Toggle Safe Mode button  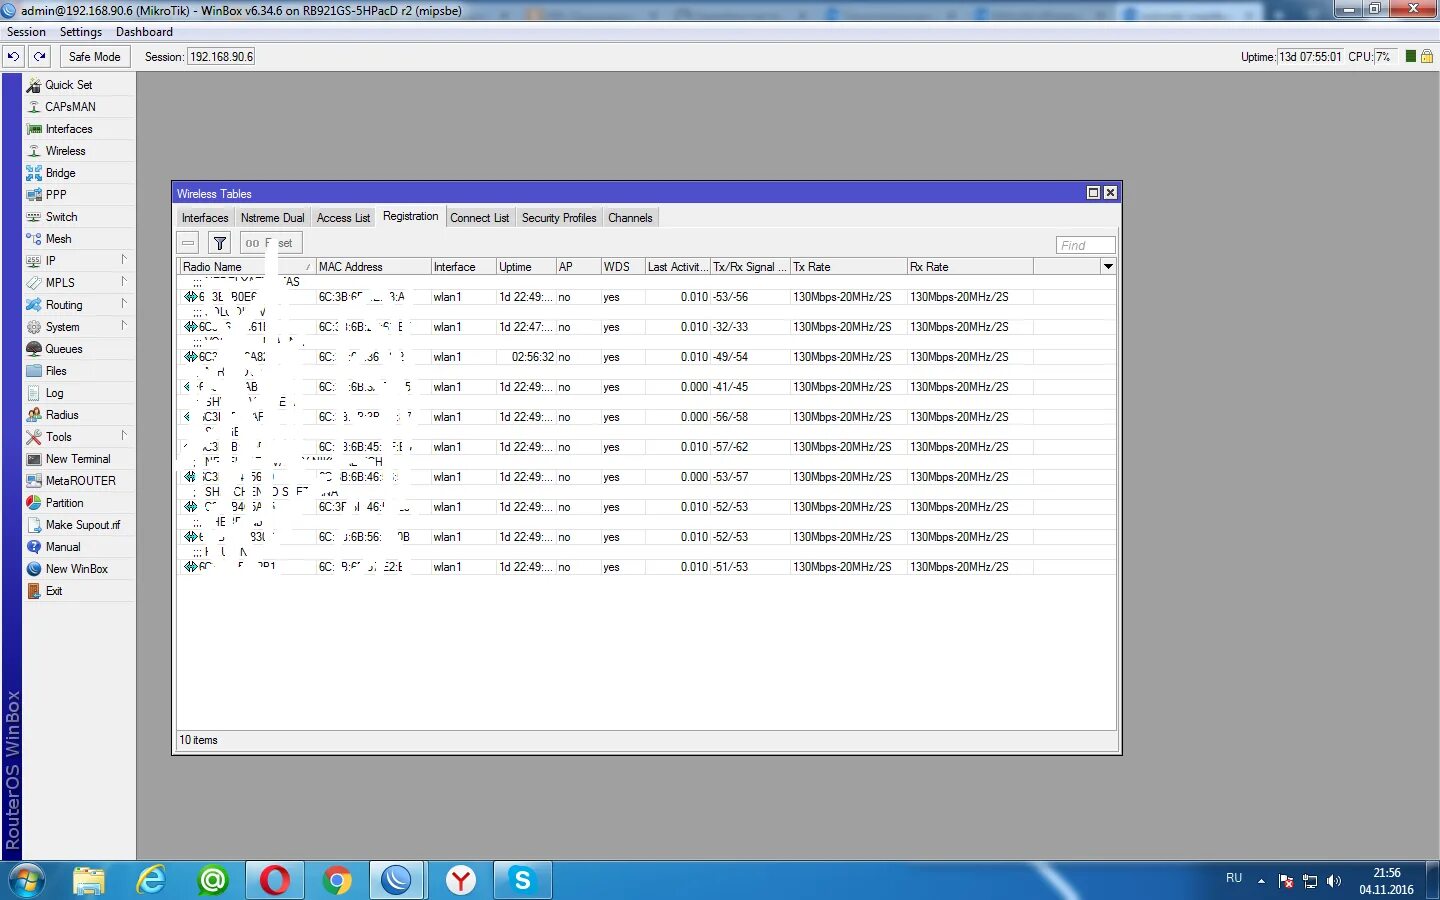click(94, 57)
